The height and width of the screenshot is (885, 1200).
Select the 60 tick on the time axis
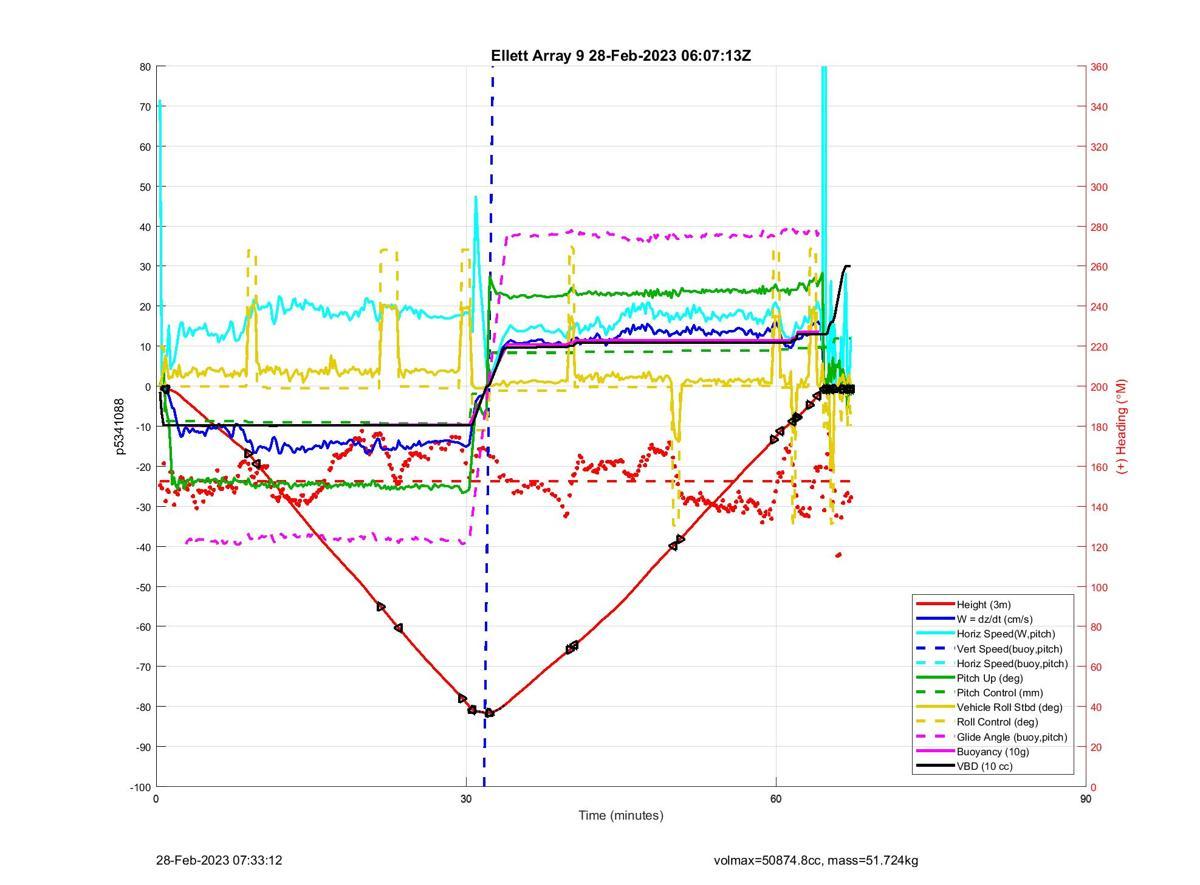[x=775, y=799]
